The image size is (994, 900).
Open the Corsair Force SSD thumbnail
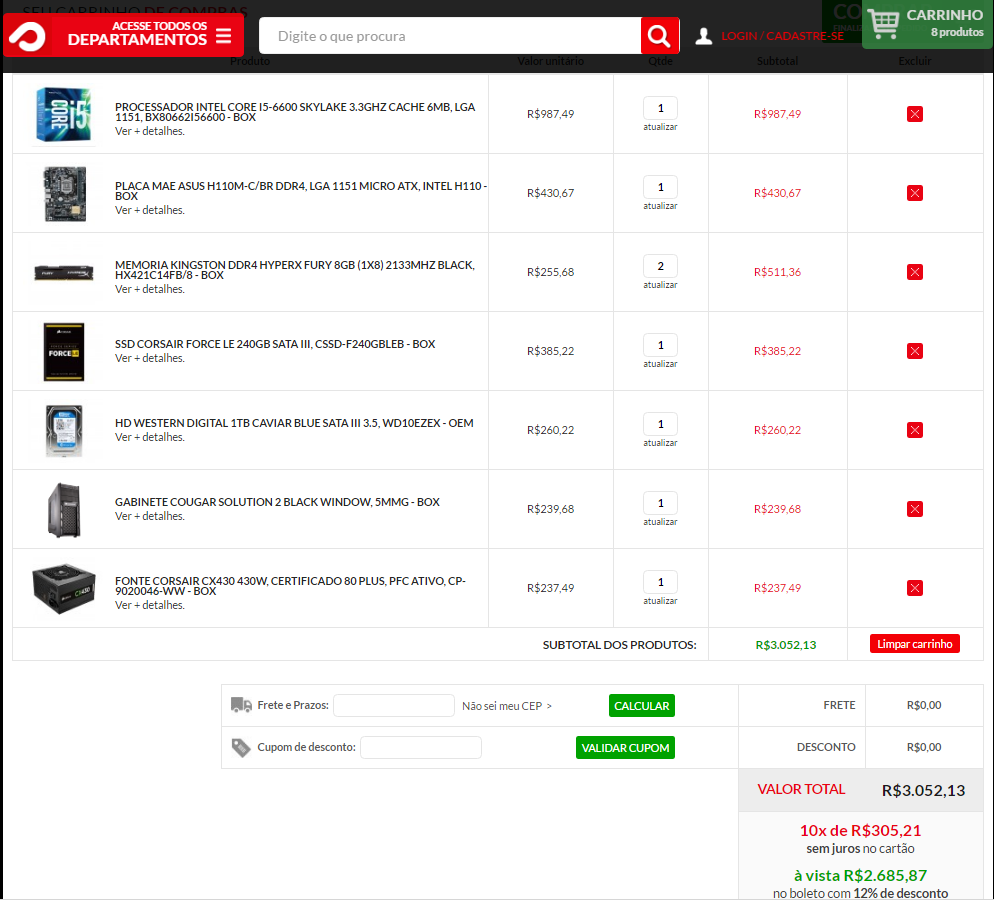pos(63,352)
